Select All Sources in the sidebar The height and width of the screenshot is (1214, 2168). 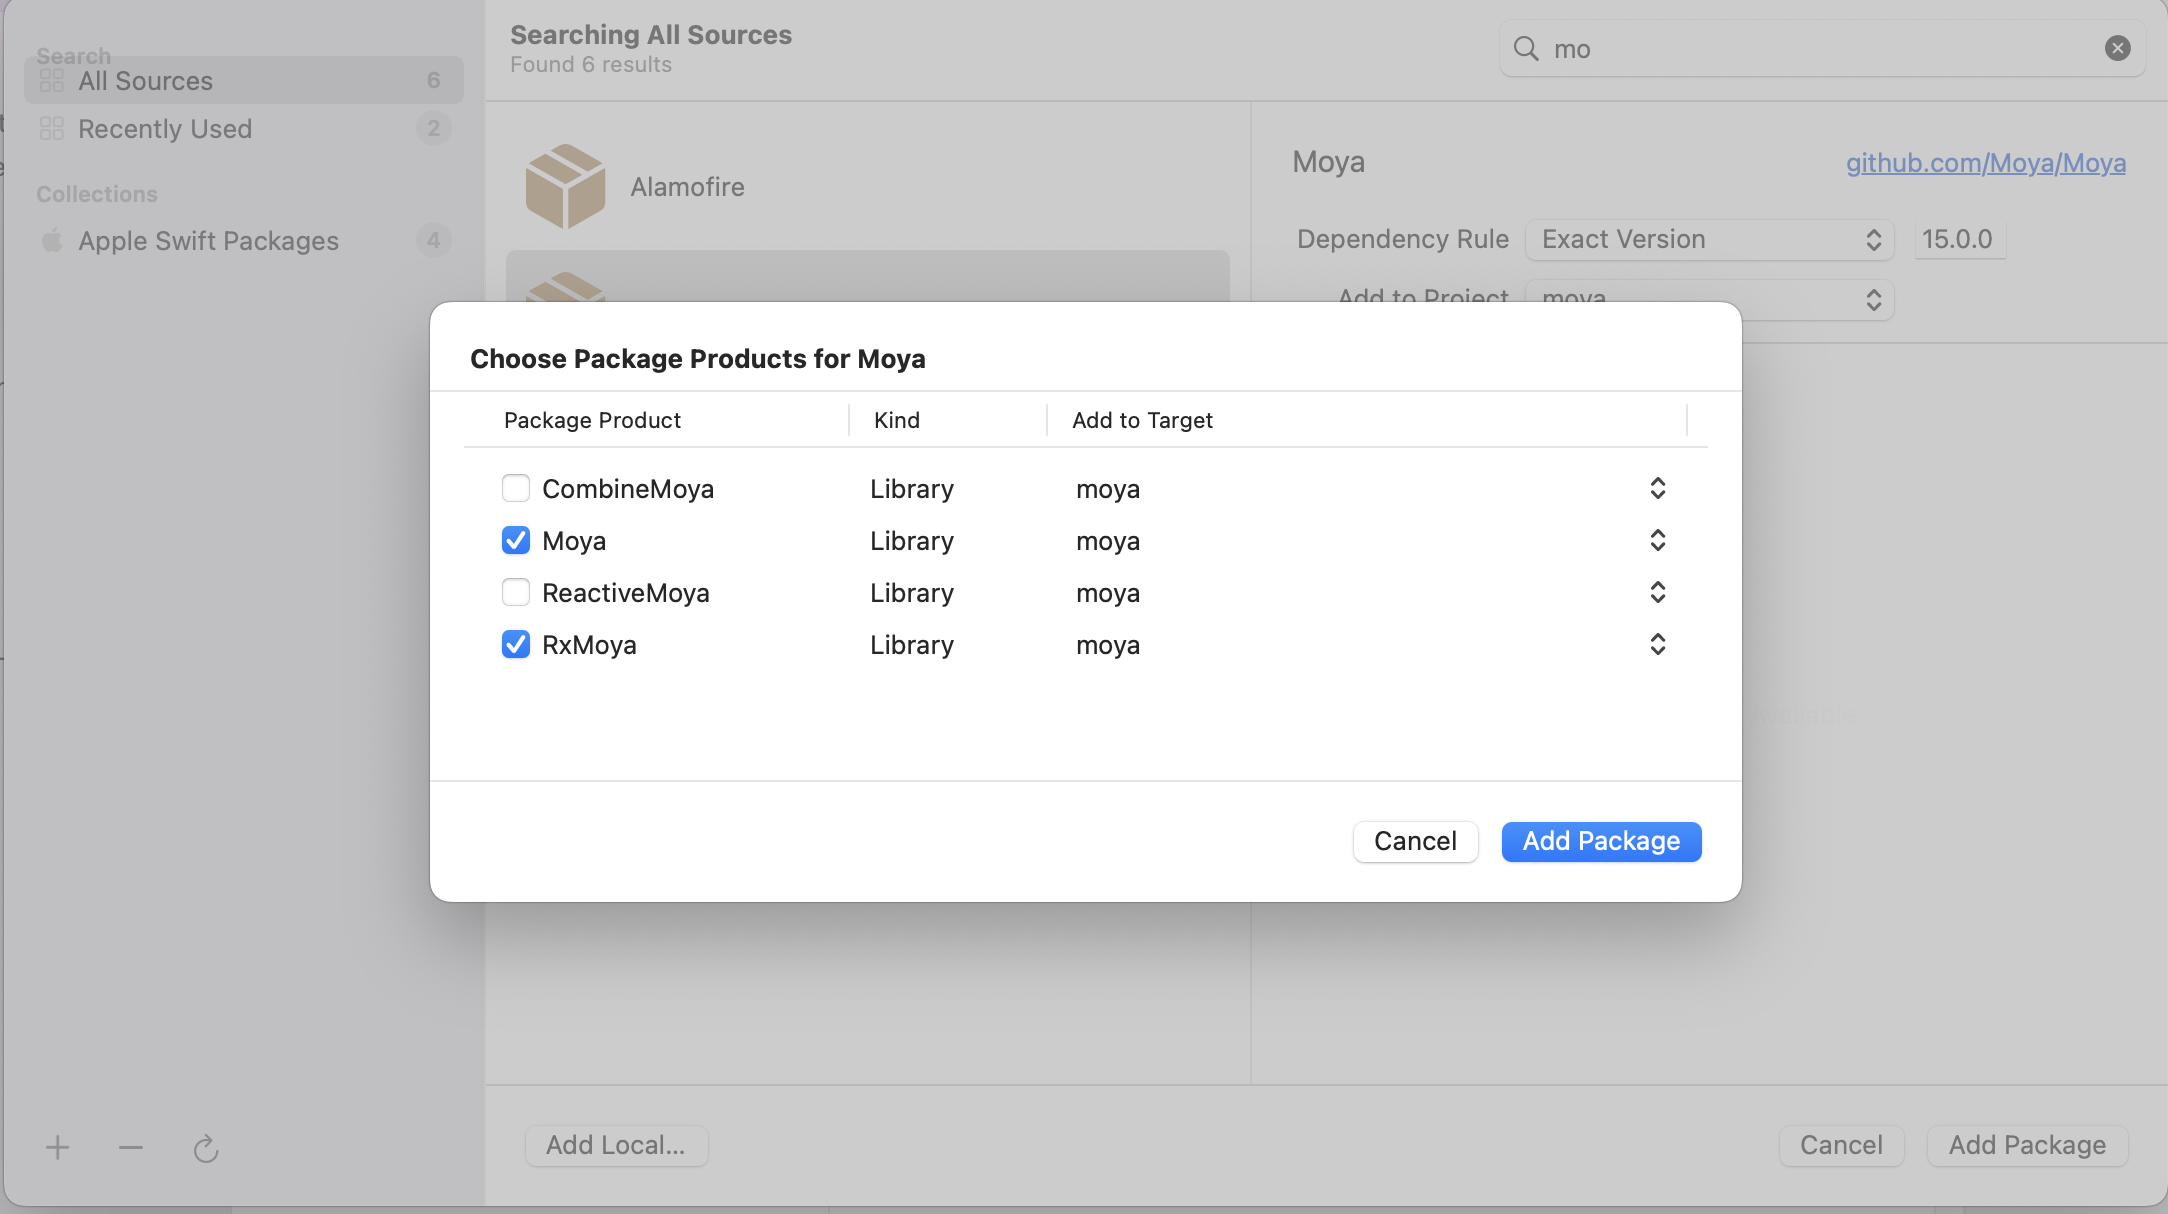(146, 81)
